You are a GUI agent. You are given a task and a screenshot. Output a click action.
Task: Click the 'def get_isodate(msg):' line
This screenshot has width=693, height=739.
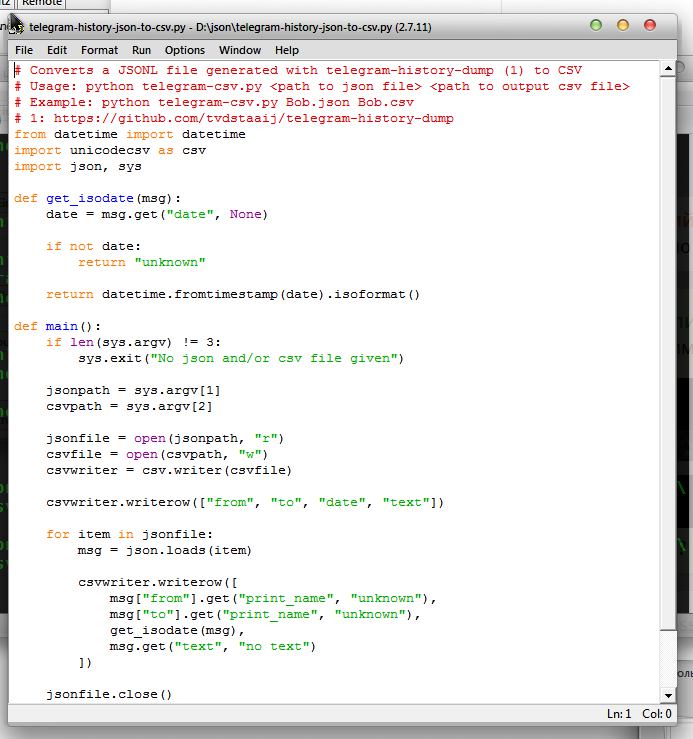(98, 198)
